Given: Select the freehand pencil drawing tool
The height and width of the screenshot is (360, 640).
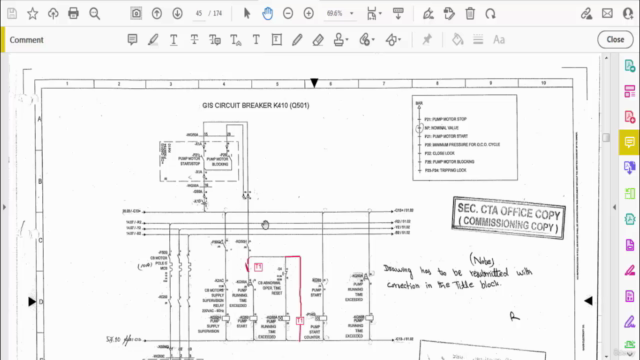Looking at the screenshot, I should pyautogui.click(x=298, y=40).
